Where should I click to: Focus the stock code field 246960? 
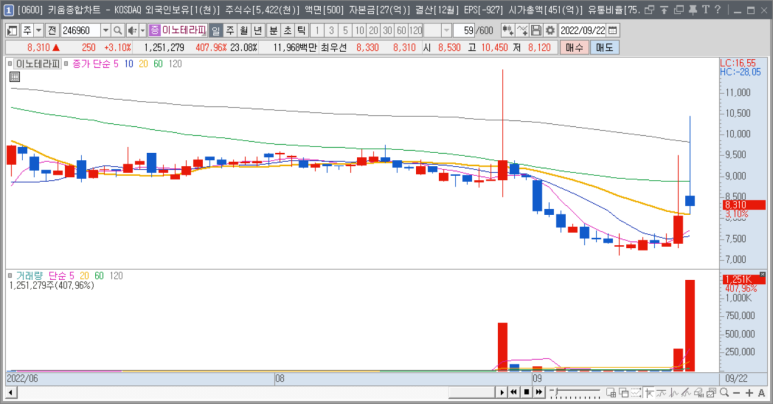pyautogui.click(x=80, y=31)
